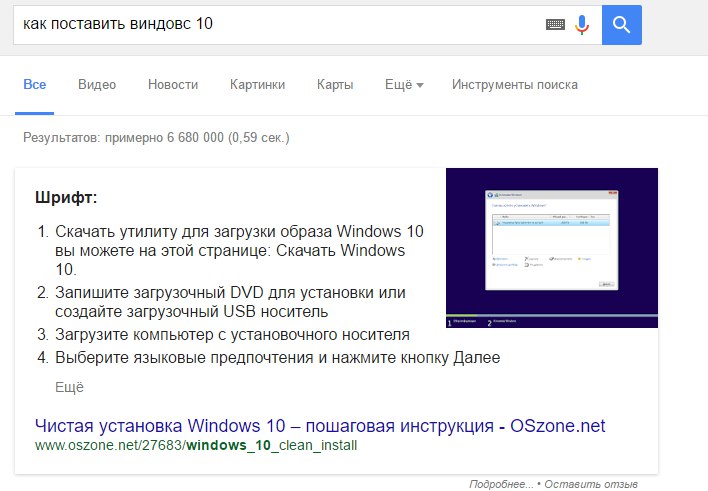Viewport: 708px width, 491px height.
Task: Click step 3 text Загрузите компьютер
Action: [232, 335]
